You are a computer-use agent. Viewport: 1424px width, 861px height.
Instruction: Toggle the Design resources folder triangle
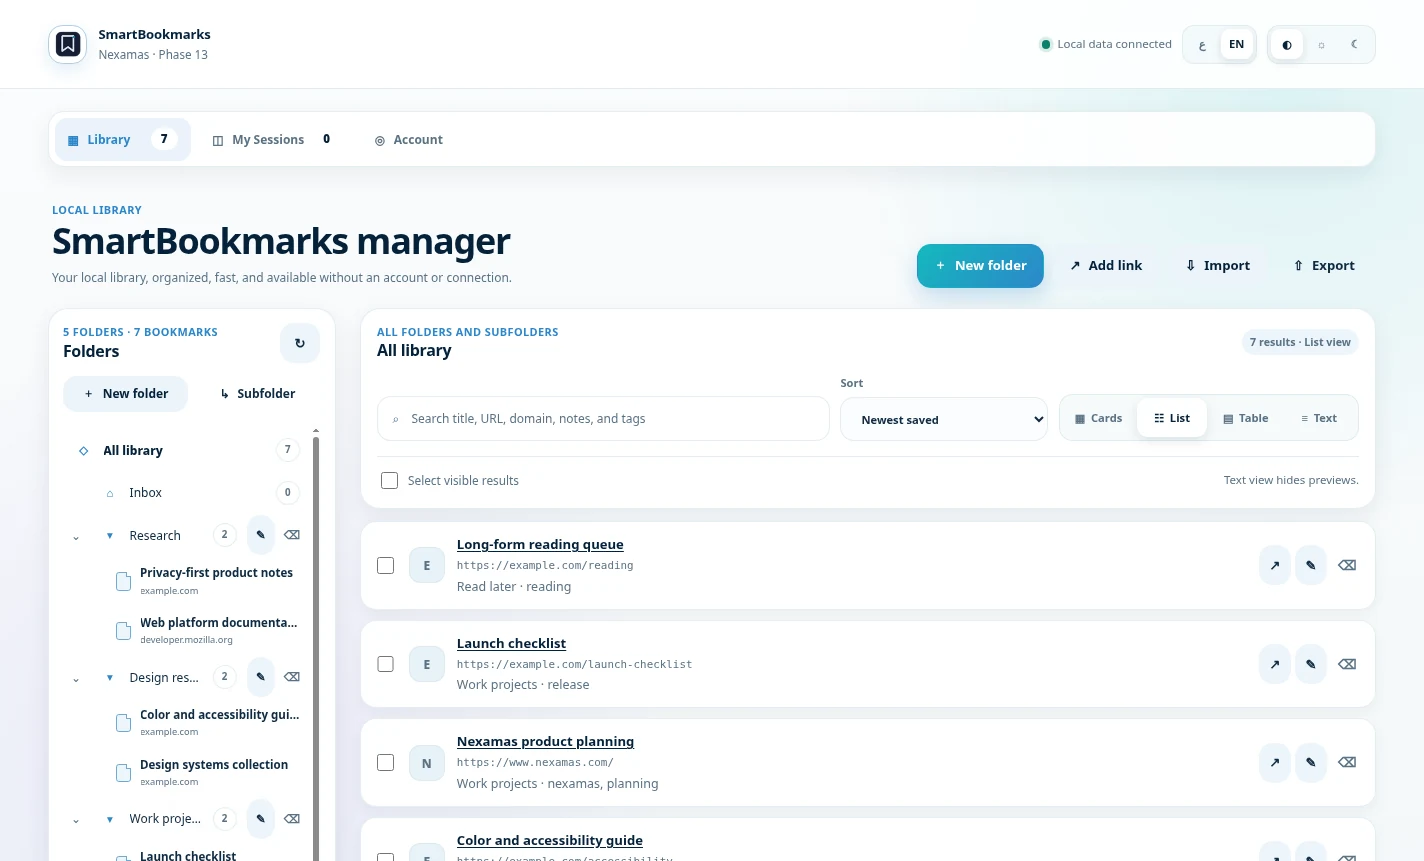[110, 678]
